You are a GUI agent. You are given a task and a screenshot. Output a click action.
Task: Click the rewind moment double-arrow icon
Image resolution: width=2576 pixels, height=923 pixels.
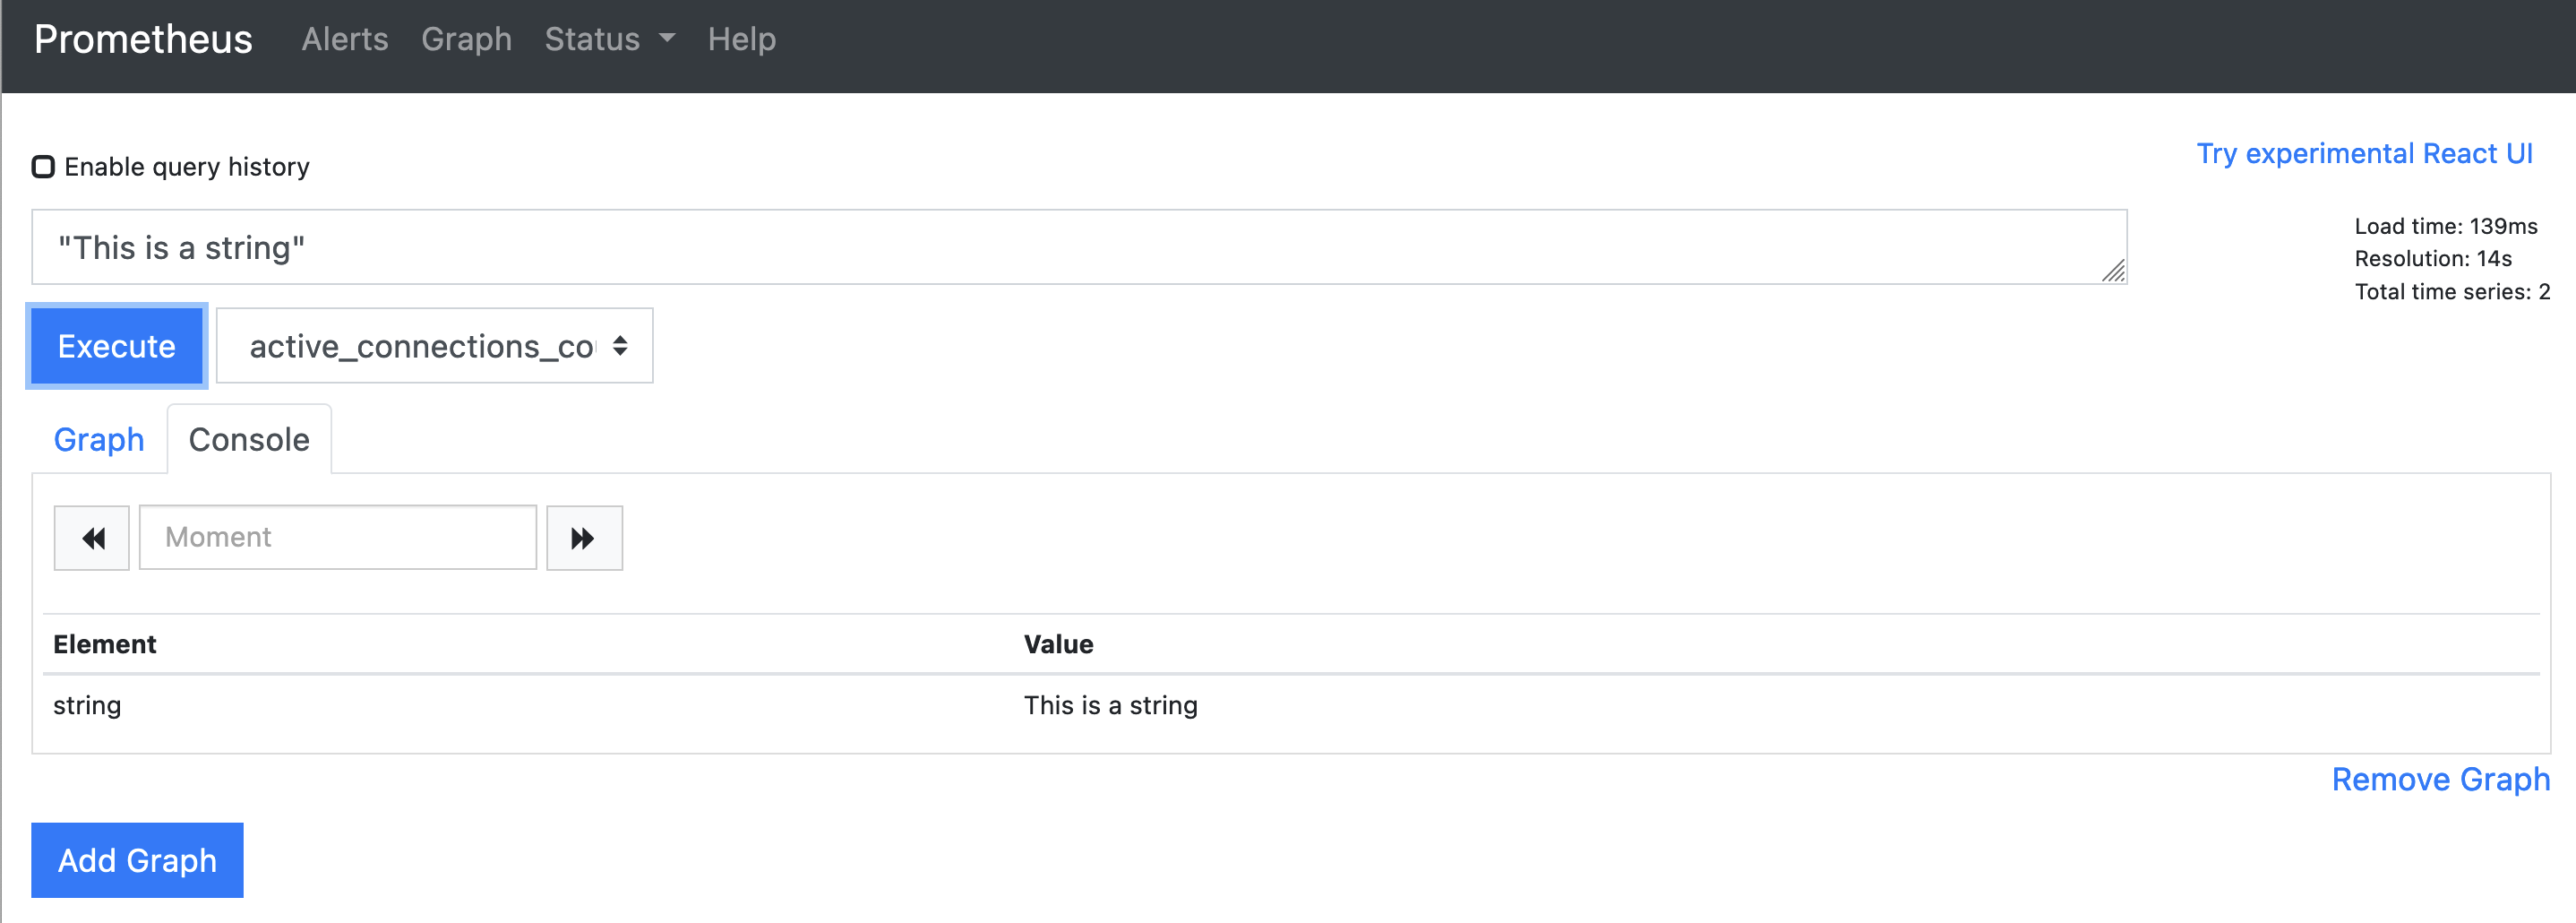[x=93, y=539]
